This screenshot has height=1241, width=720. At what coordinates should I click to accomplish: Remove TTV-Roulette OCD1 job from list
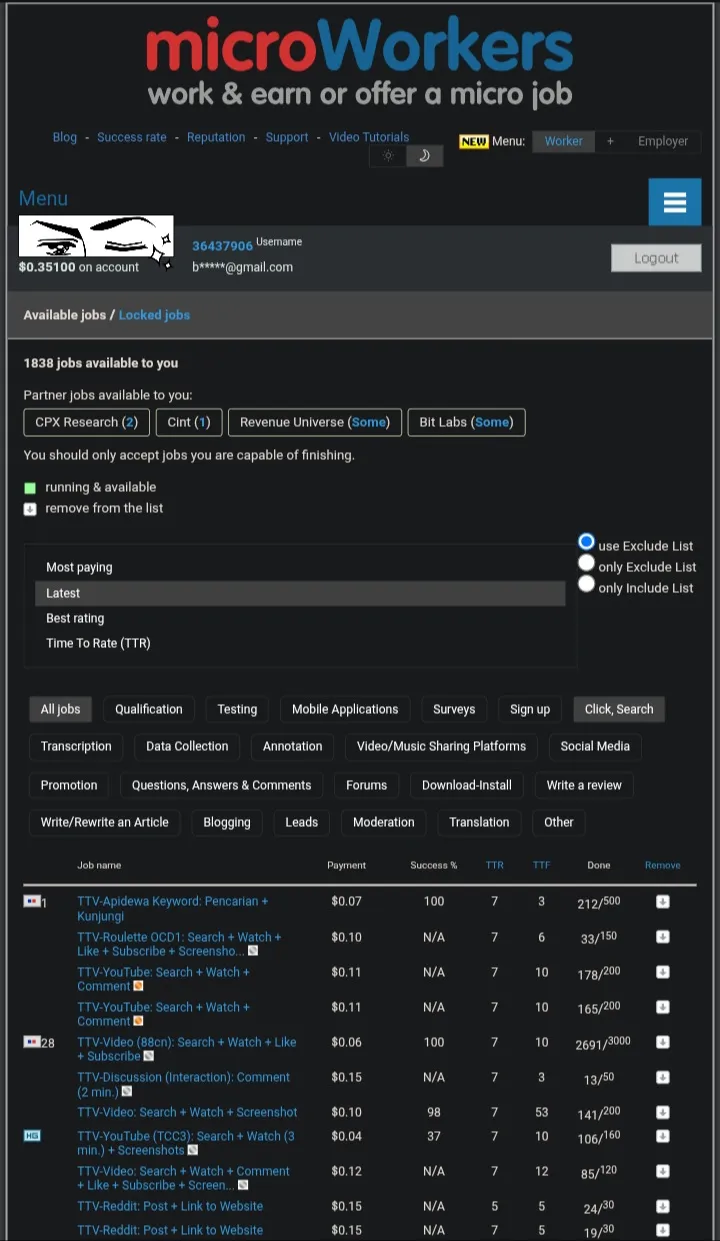662,937
